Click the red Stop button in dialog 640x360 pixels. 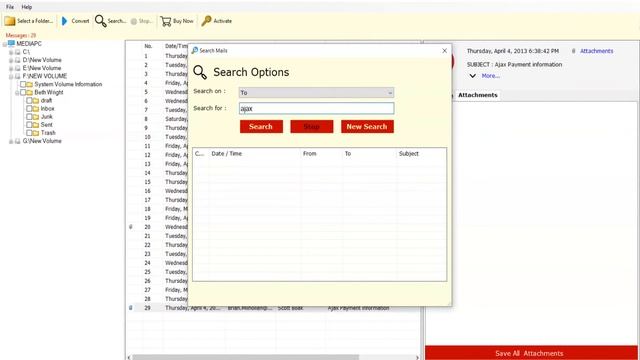pos(312,127)
